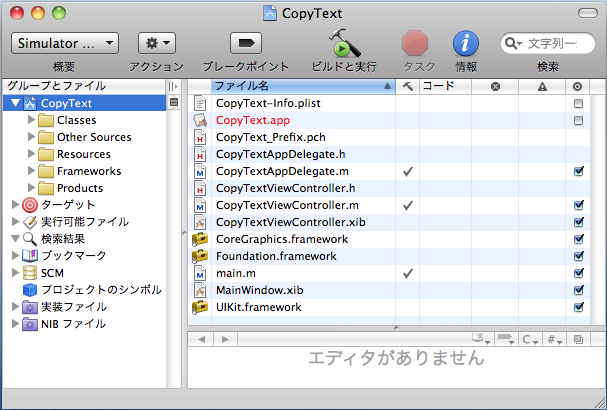Screen dimensions: 607x410
Task: Toggle target checkbox for CopyText-Info.plist
Action: click(578, 103)
